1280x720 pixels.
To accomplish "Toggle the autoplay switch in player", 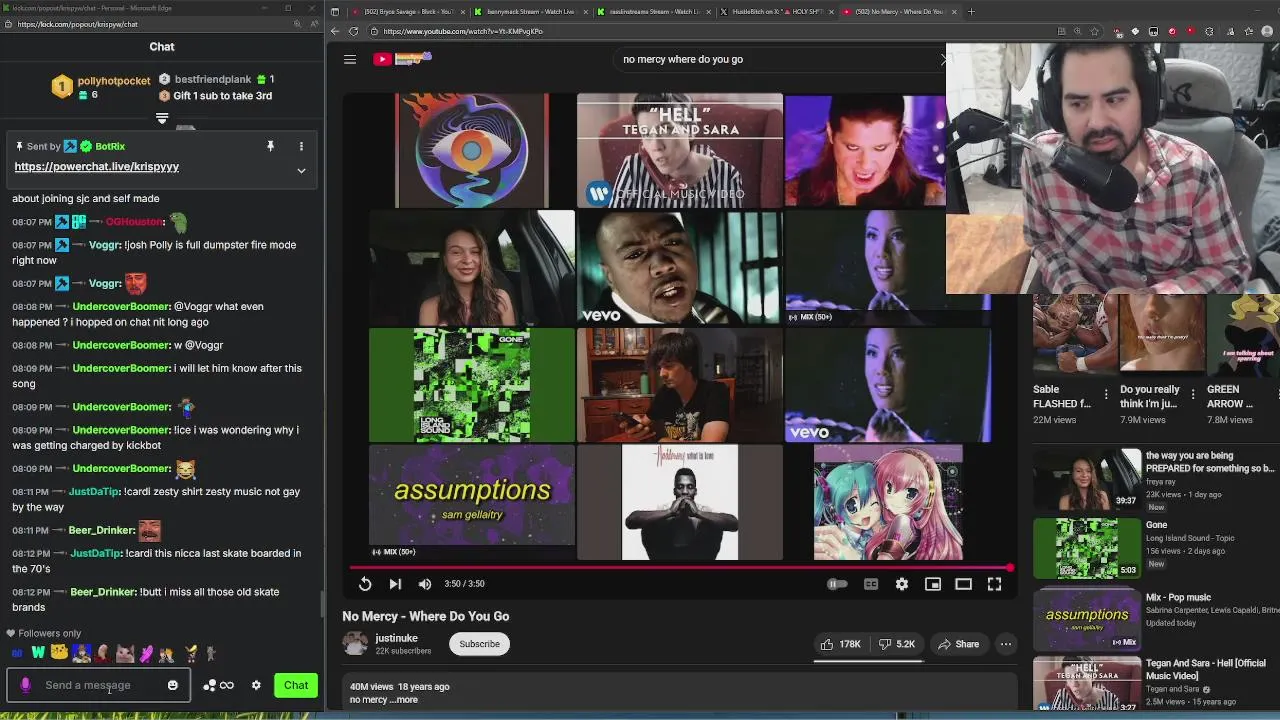I will 838,584.
